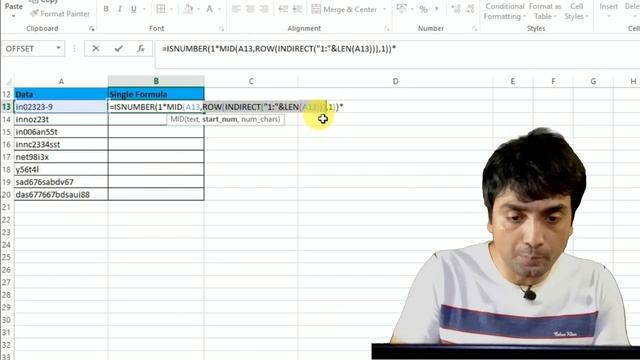Click the Accounting Number Format icon
Image resolution: width=640 pixels, height=360 pixels.
402,9
